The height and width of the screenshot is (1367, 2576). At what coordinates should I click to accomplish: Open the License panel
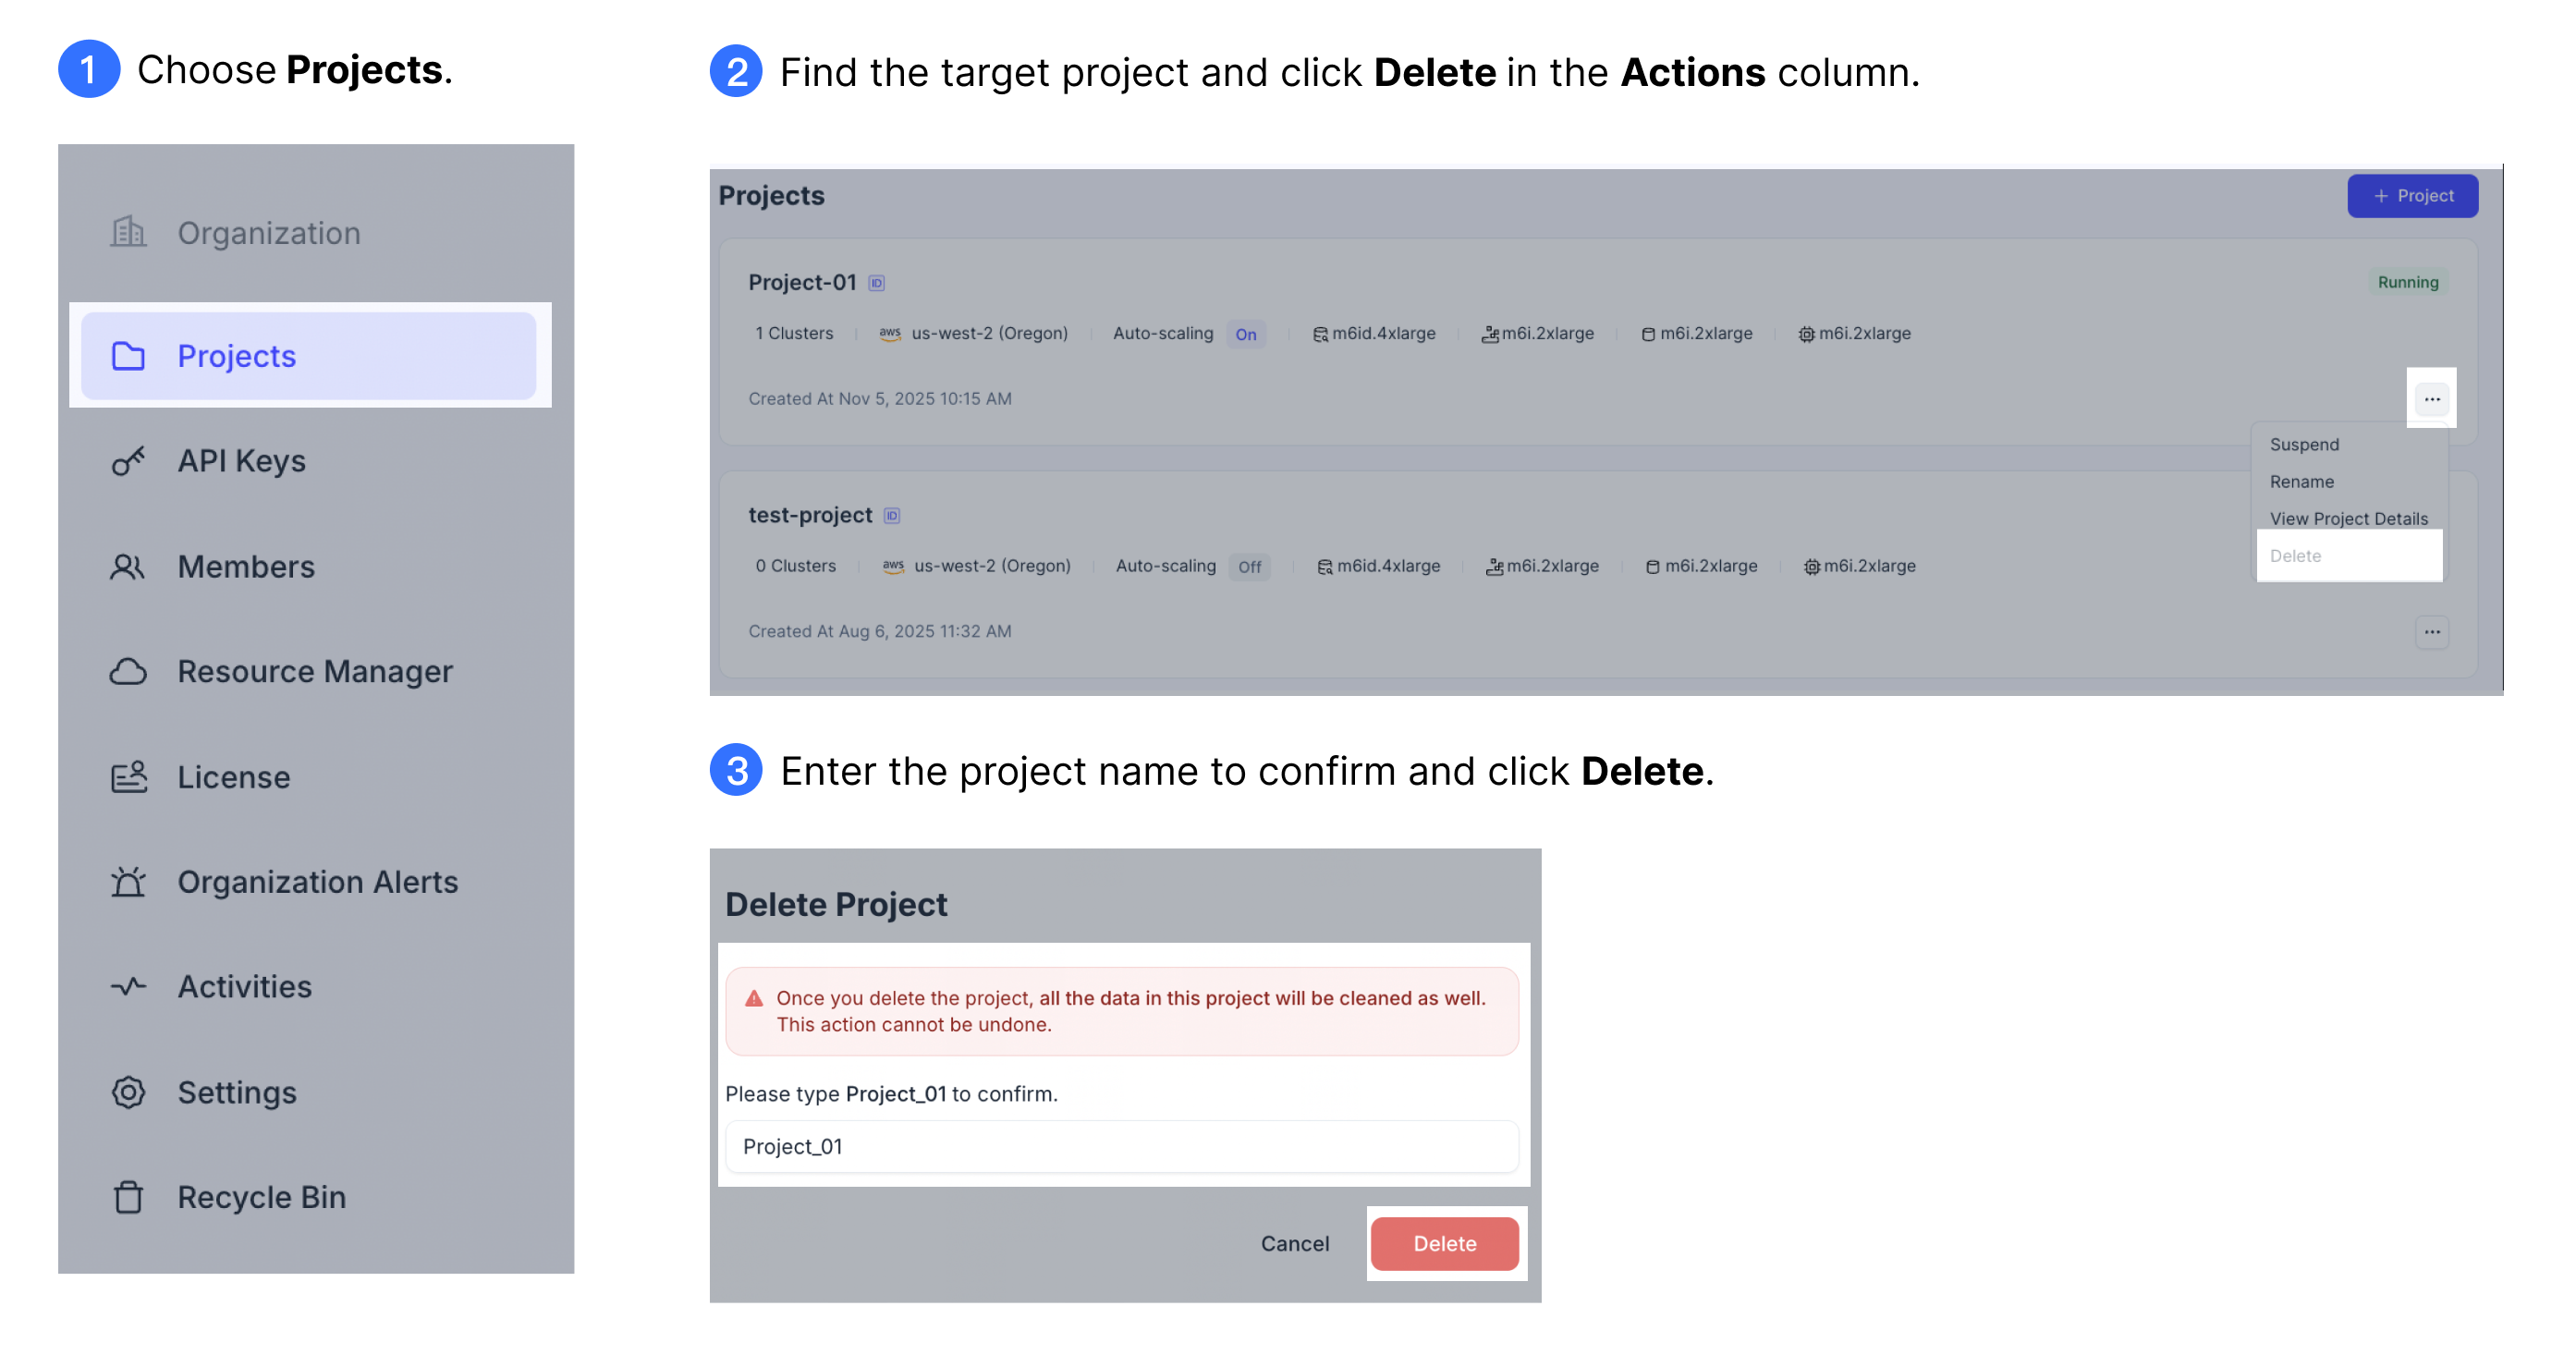pos(232,776)
